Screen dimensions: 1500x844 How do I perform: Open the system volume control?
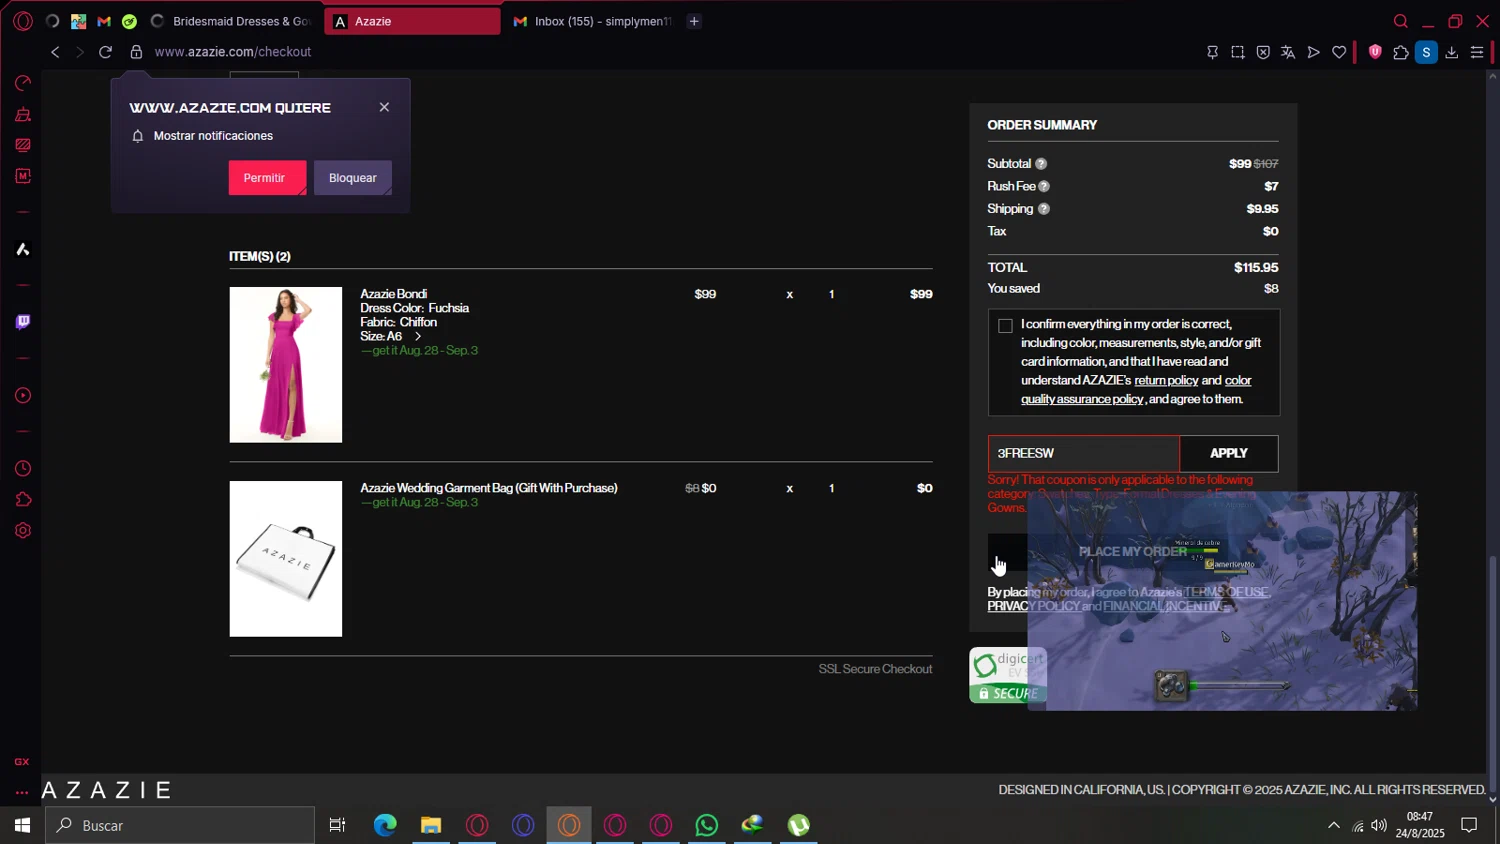[x=1379, y=825]
